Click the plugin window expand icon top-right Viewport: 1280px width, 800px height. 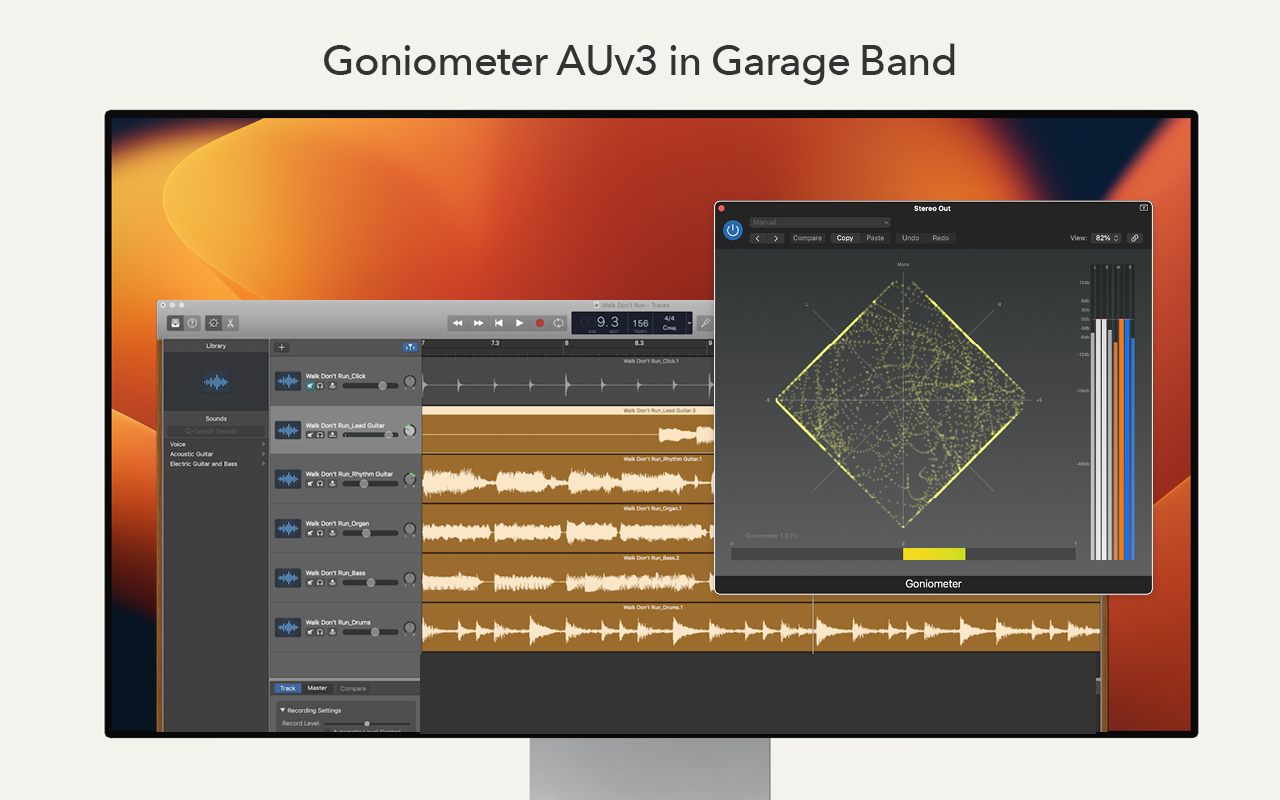click(1143, 208)
